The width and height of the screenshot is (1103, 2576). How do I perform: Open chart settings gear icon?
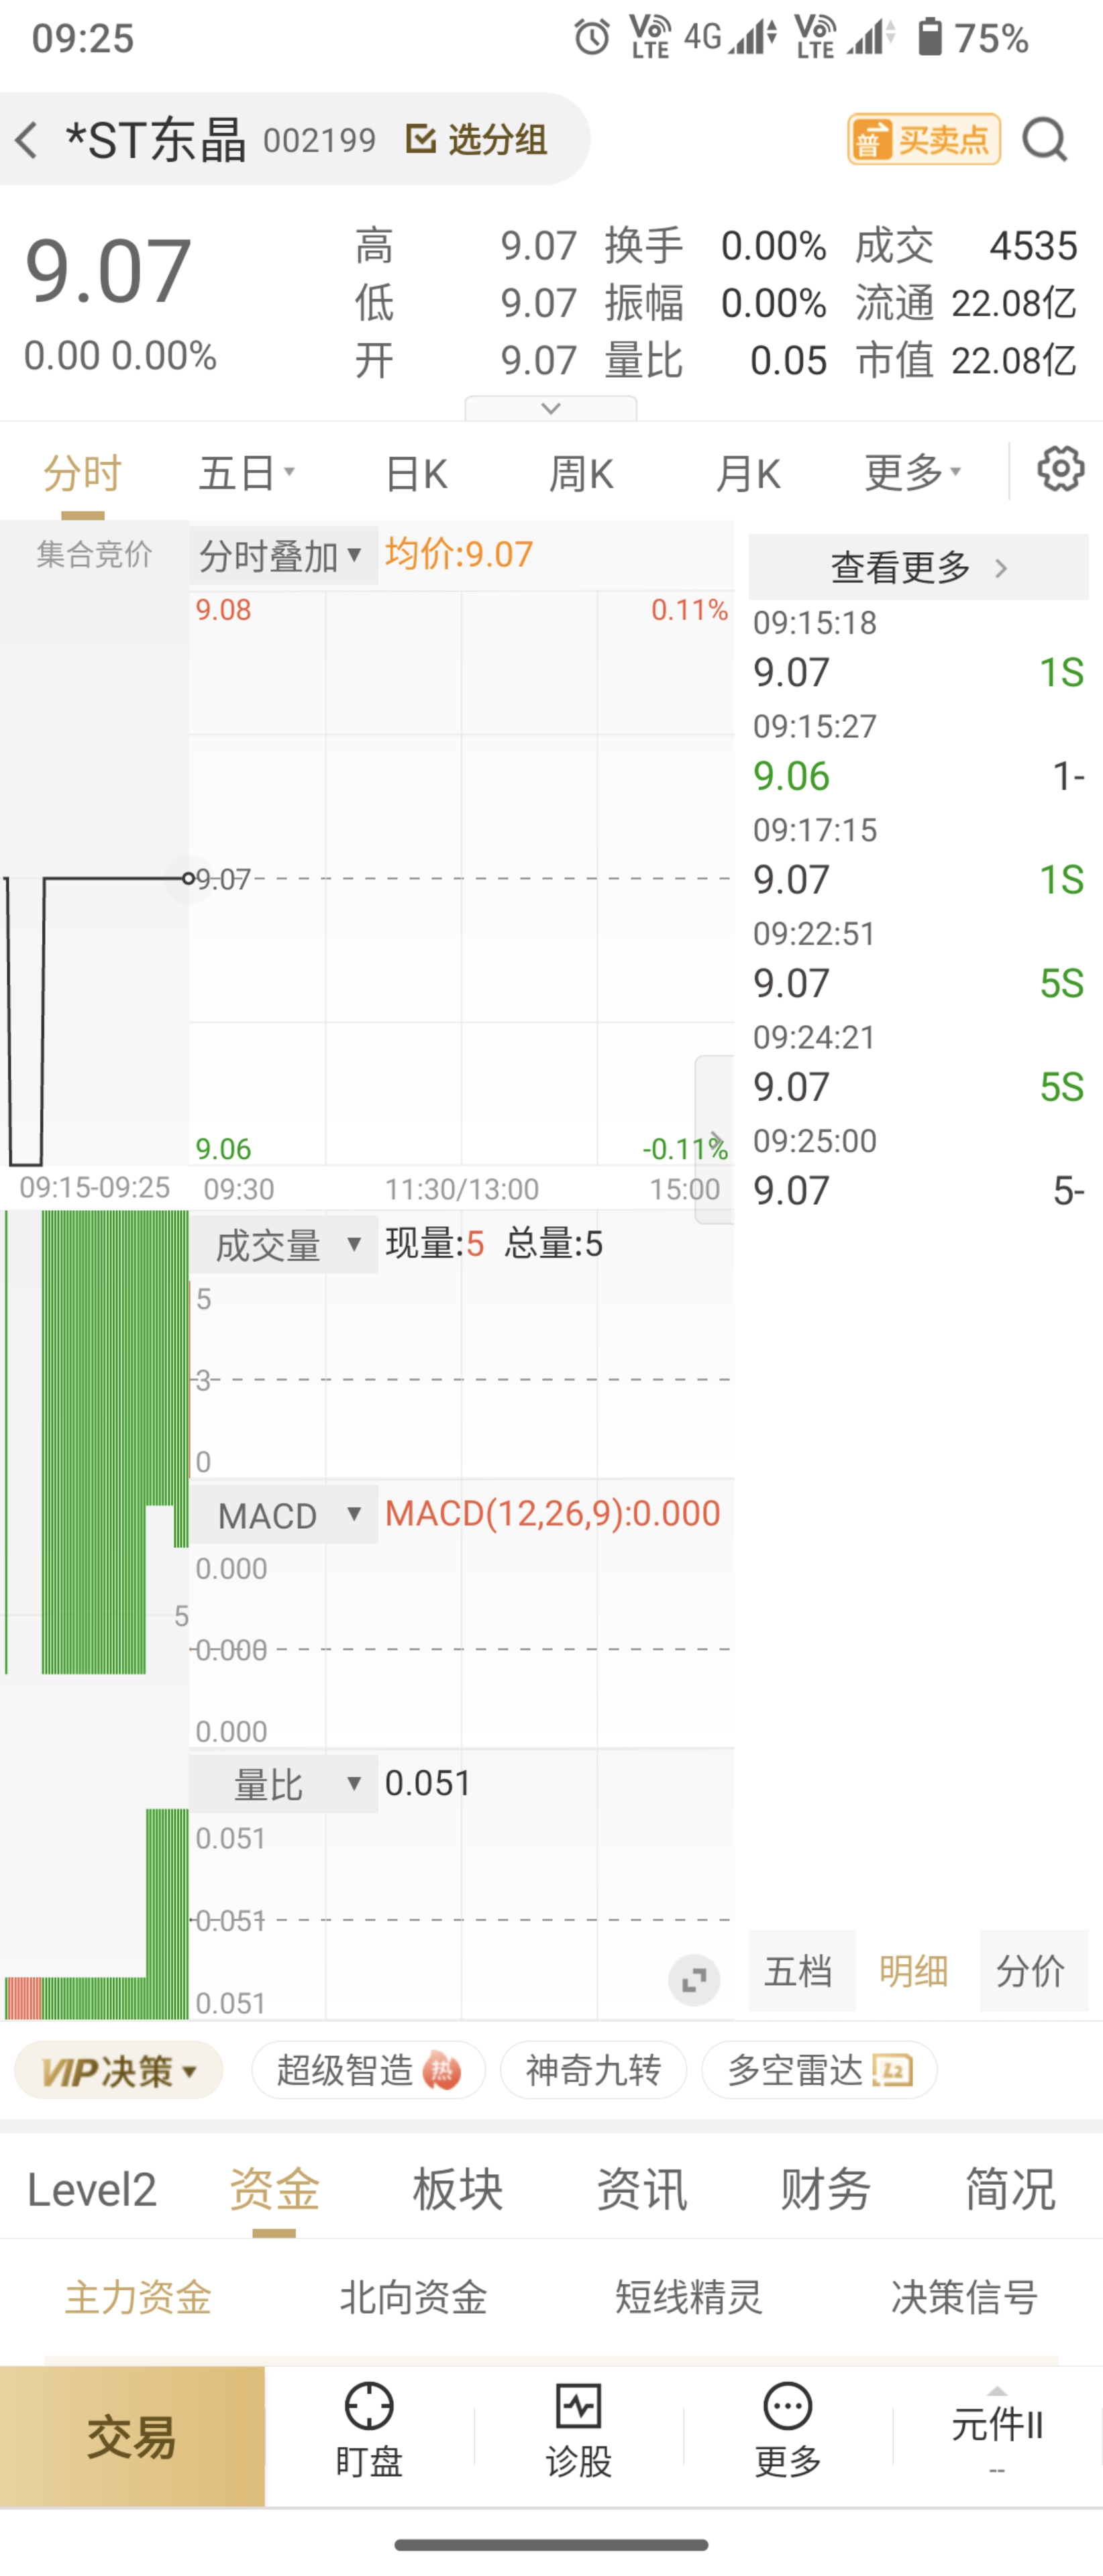click(x=1060, y=469)
